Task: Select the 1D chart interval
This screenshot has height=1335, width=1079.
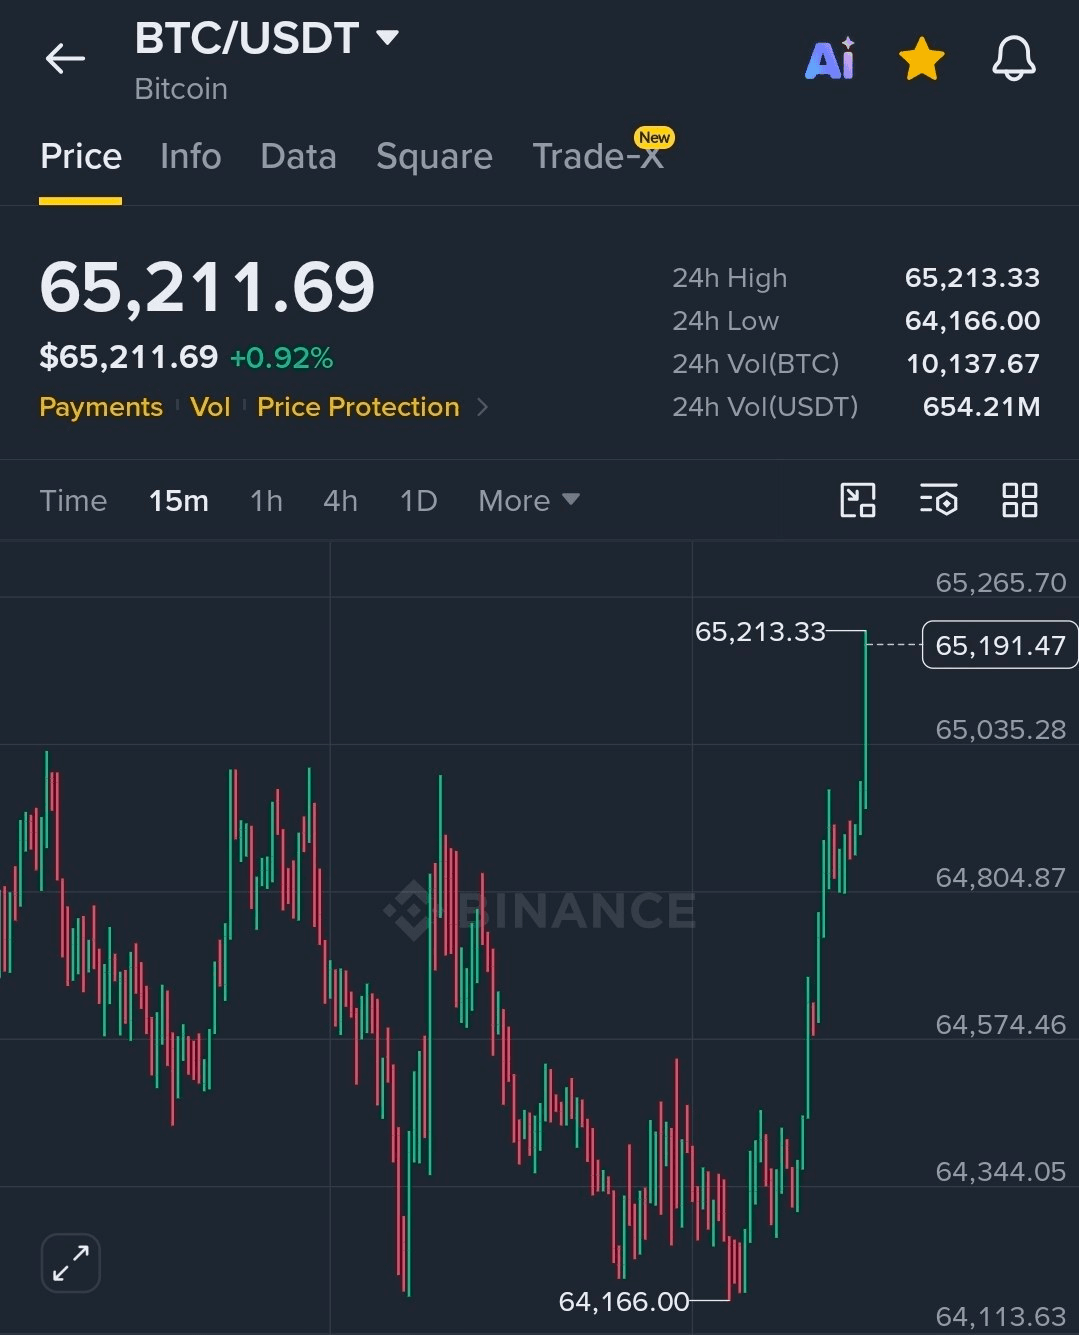Action: click(418, 501)
